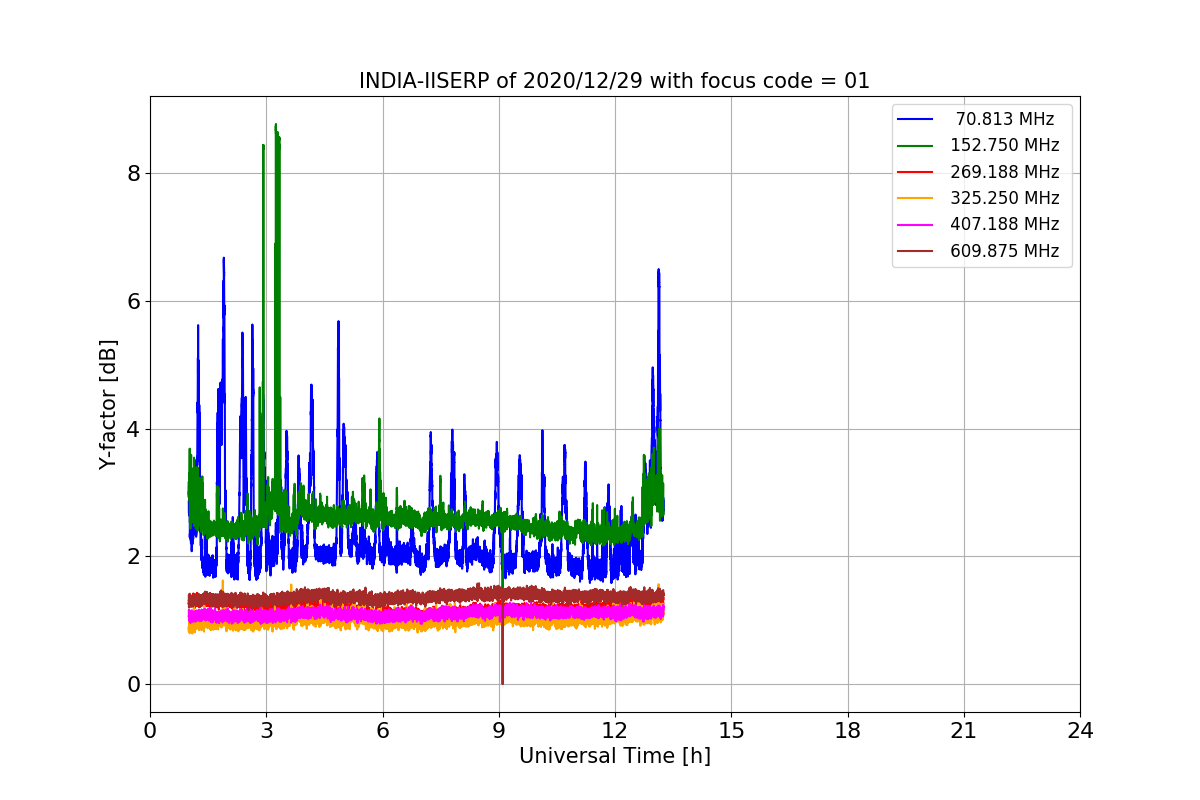Click the blue legend line swatch
Screen dimensions: 1200x800
click(x=915, y=119)
